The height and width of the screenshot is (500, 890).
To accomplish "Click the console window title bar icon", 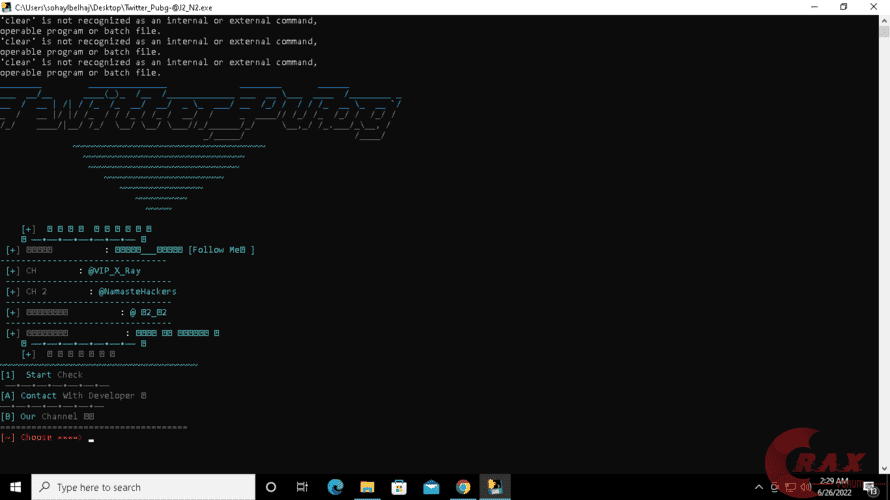I will pos(7,7).
